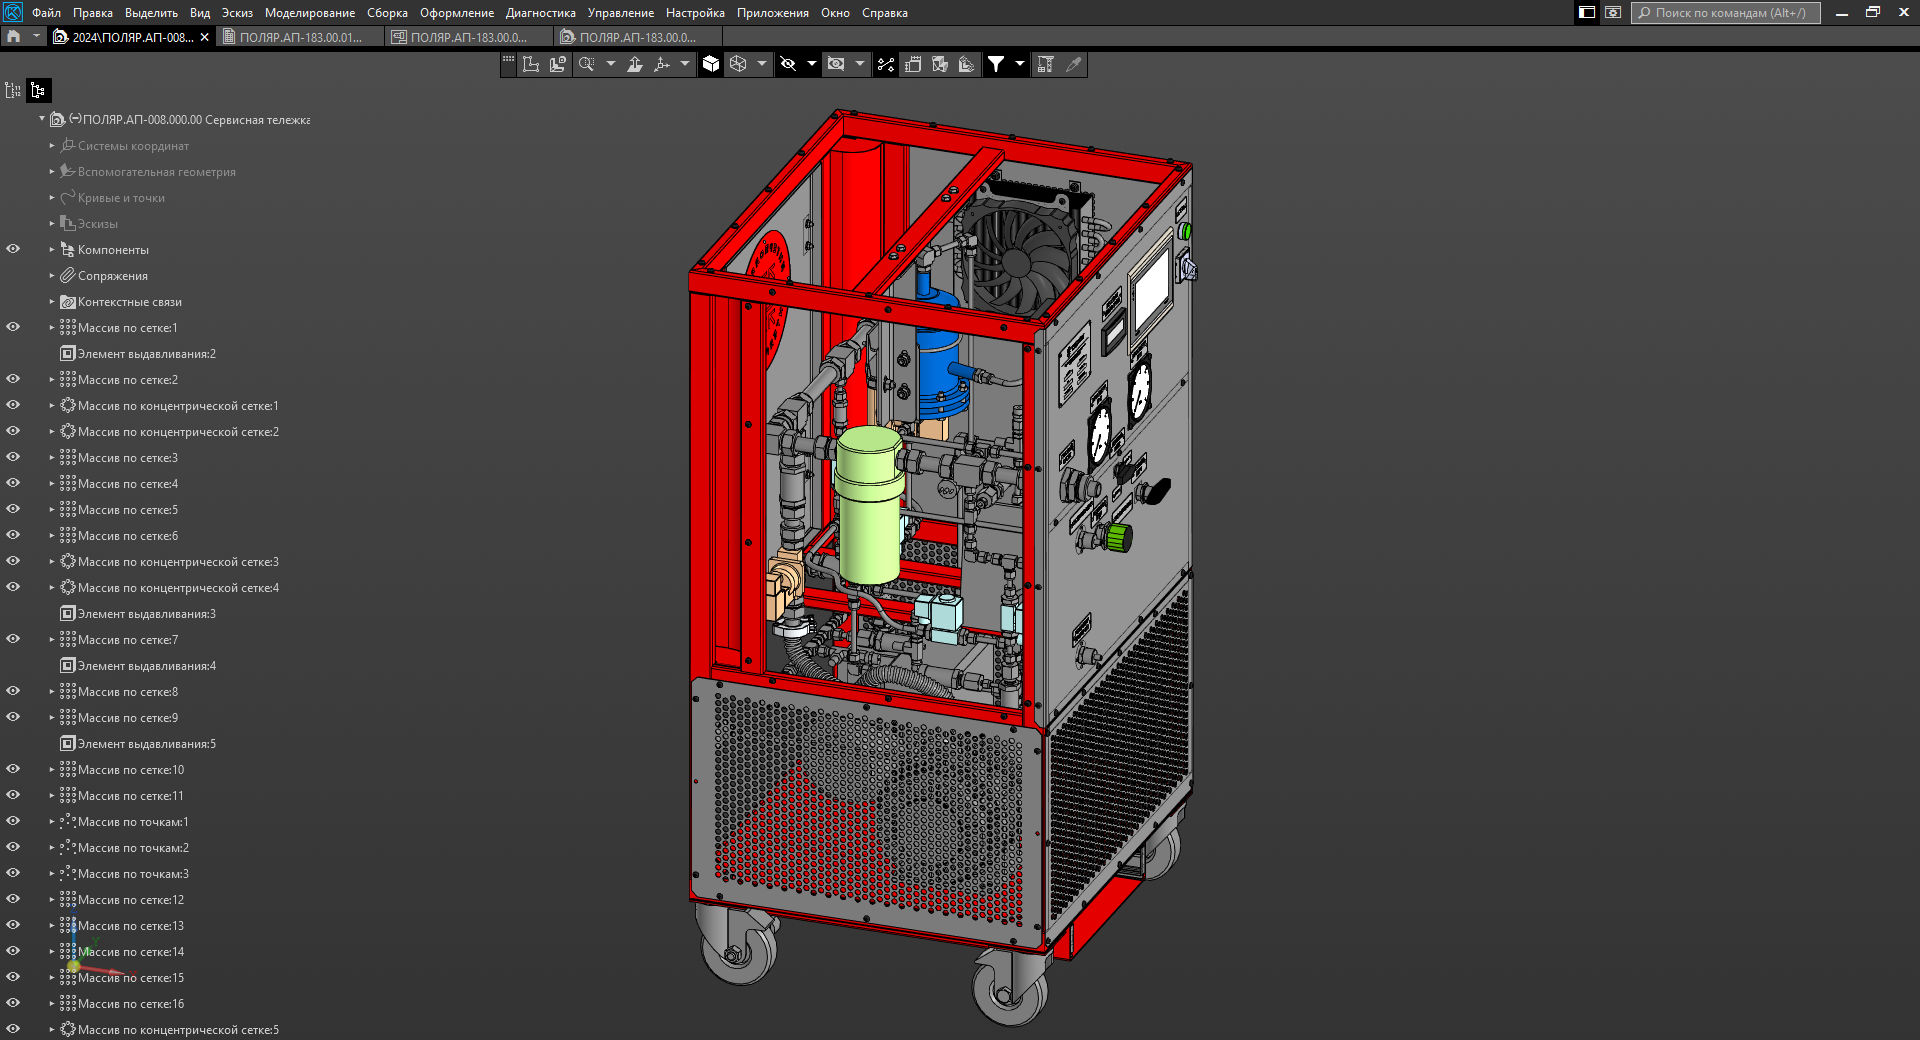Expand the Системы координат tree node
Screen dimensions: 1920x1040
point(52,146)
